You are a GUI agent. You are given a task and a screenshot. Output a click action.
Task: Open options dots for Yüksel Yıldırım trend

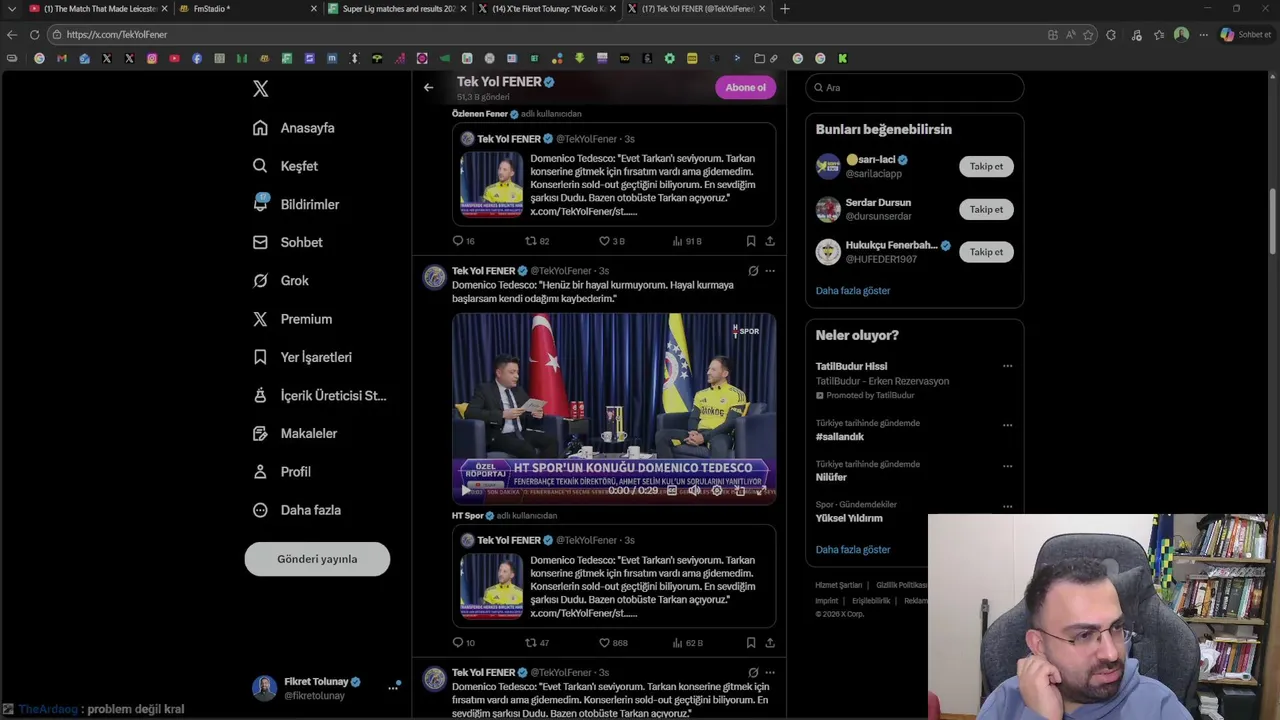pyautogui.click(x=1007, y=507)
